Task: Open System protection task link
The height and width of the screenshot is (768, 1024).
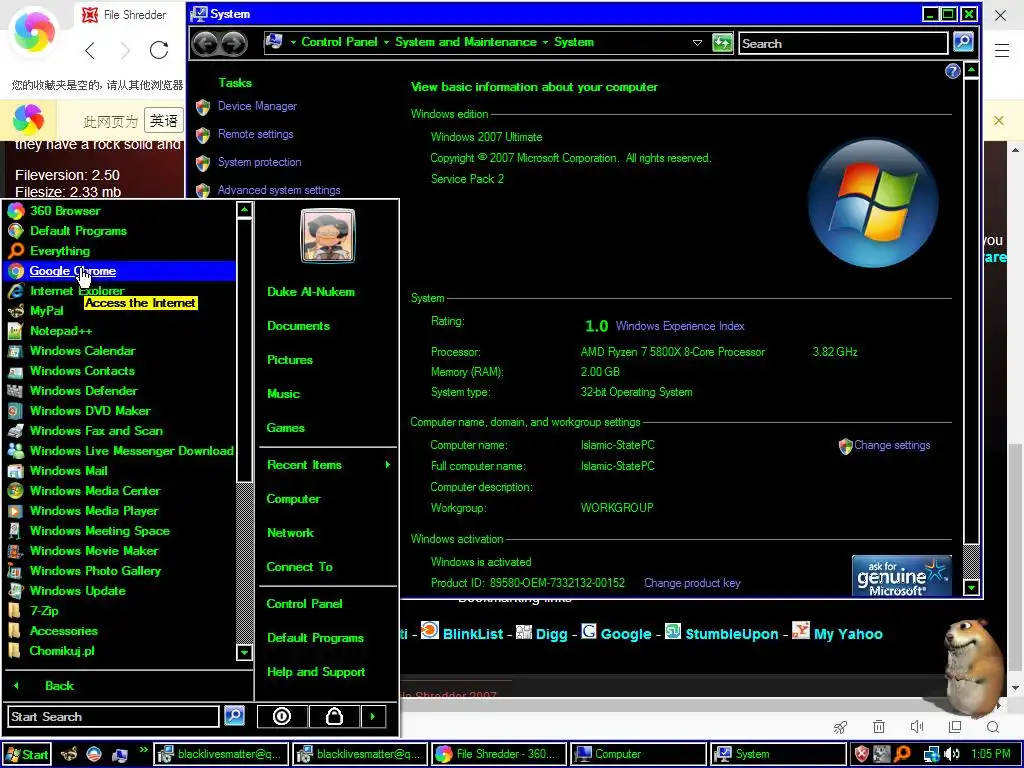Action: pyautogui.click(x=259, y=162)
